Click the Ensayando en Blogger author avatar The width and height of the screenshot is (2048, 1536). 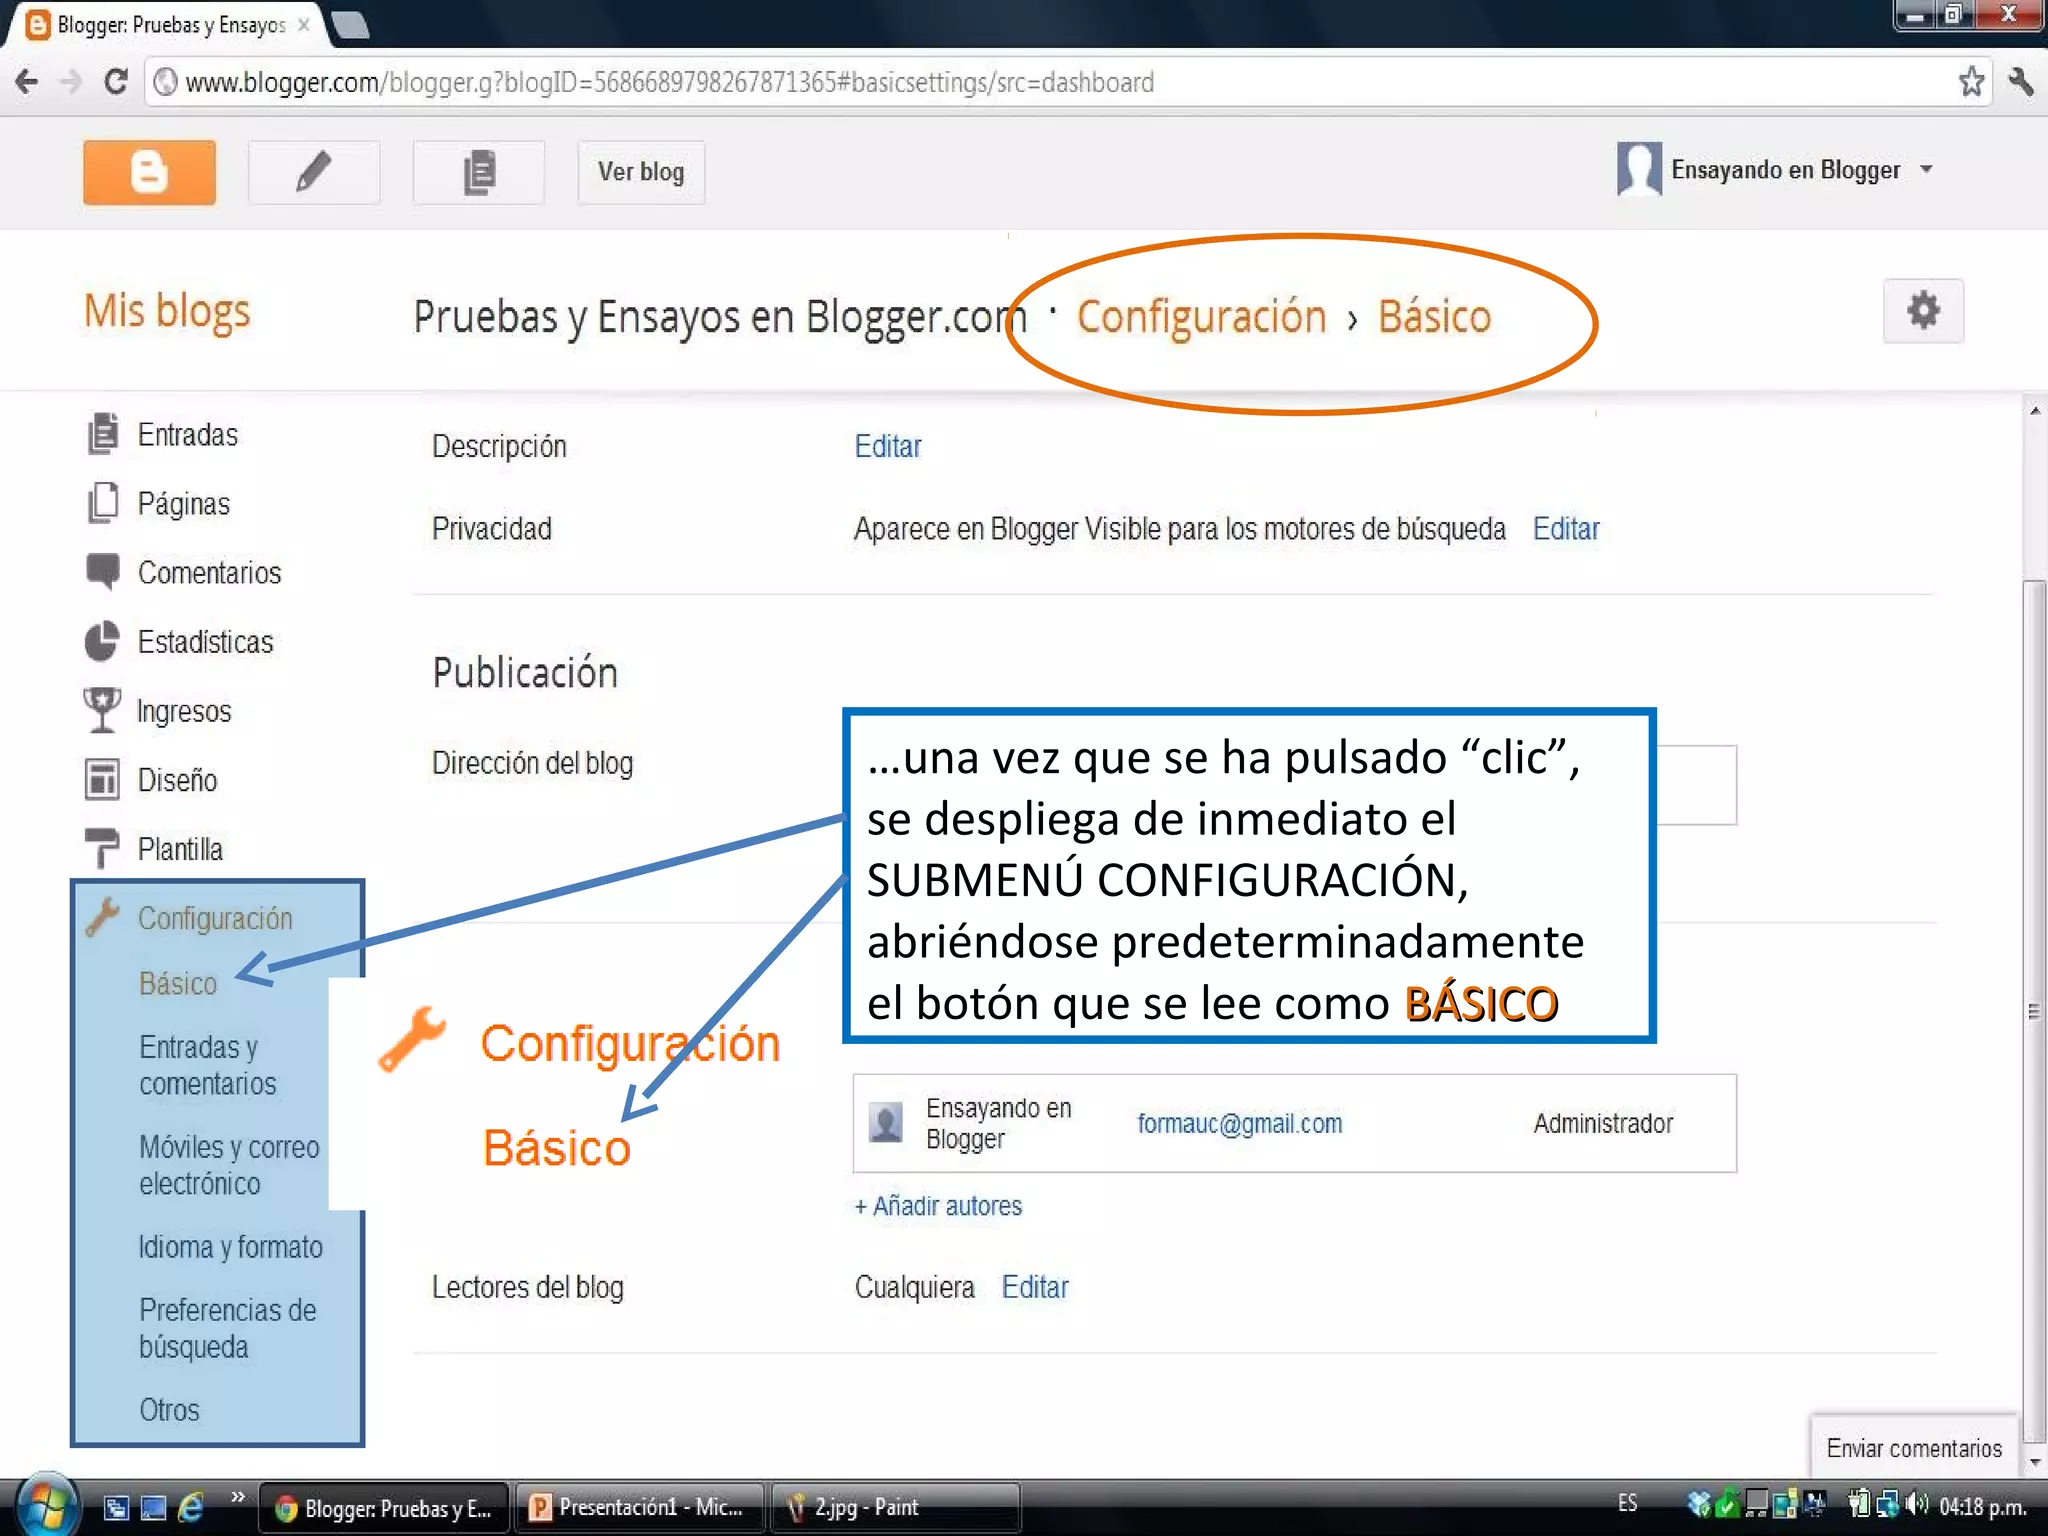point(886,1123)
